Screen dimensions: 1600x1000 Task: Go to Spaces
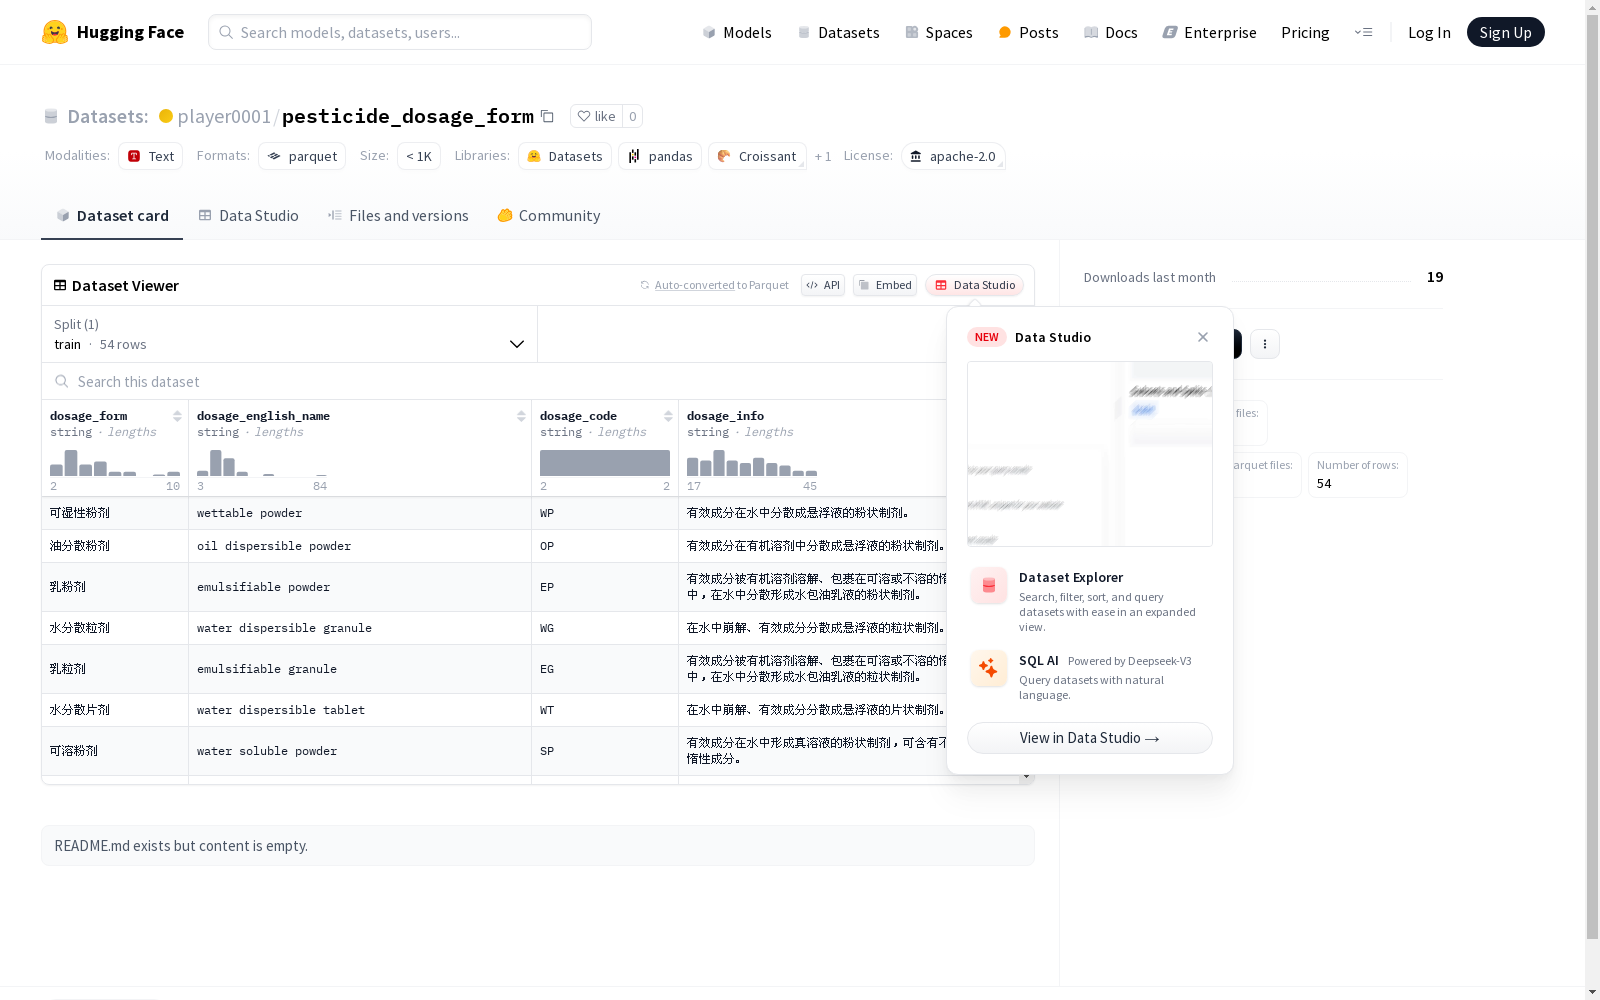click(938, 32)
